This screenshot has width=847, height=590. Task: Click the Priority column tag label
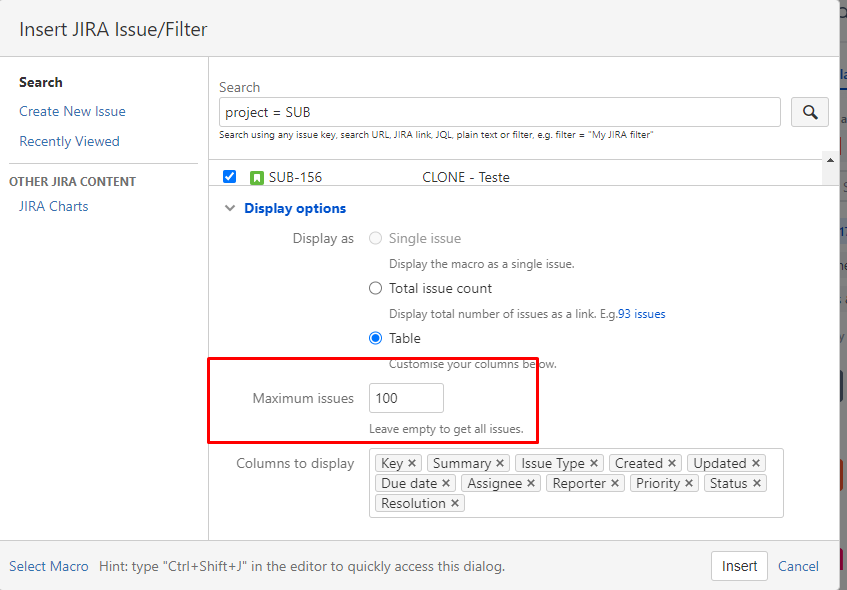[x=657, y=483]
